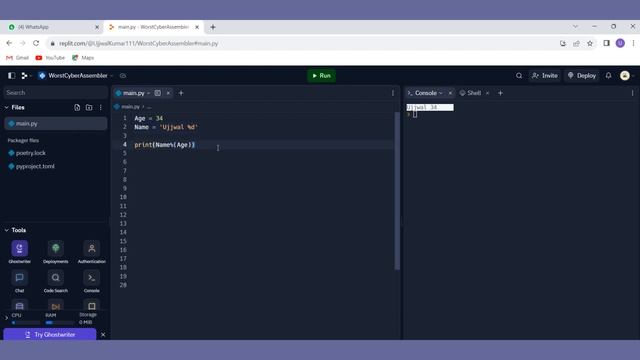Expand the CPU RAM resources panel

6,318
